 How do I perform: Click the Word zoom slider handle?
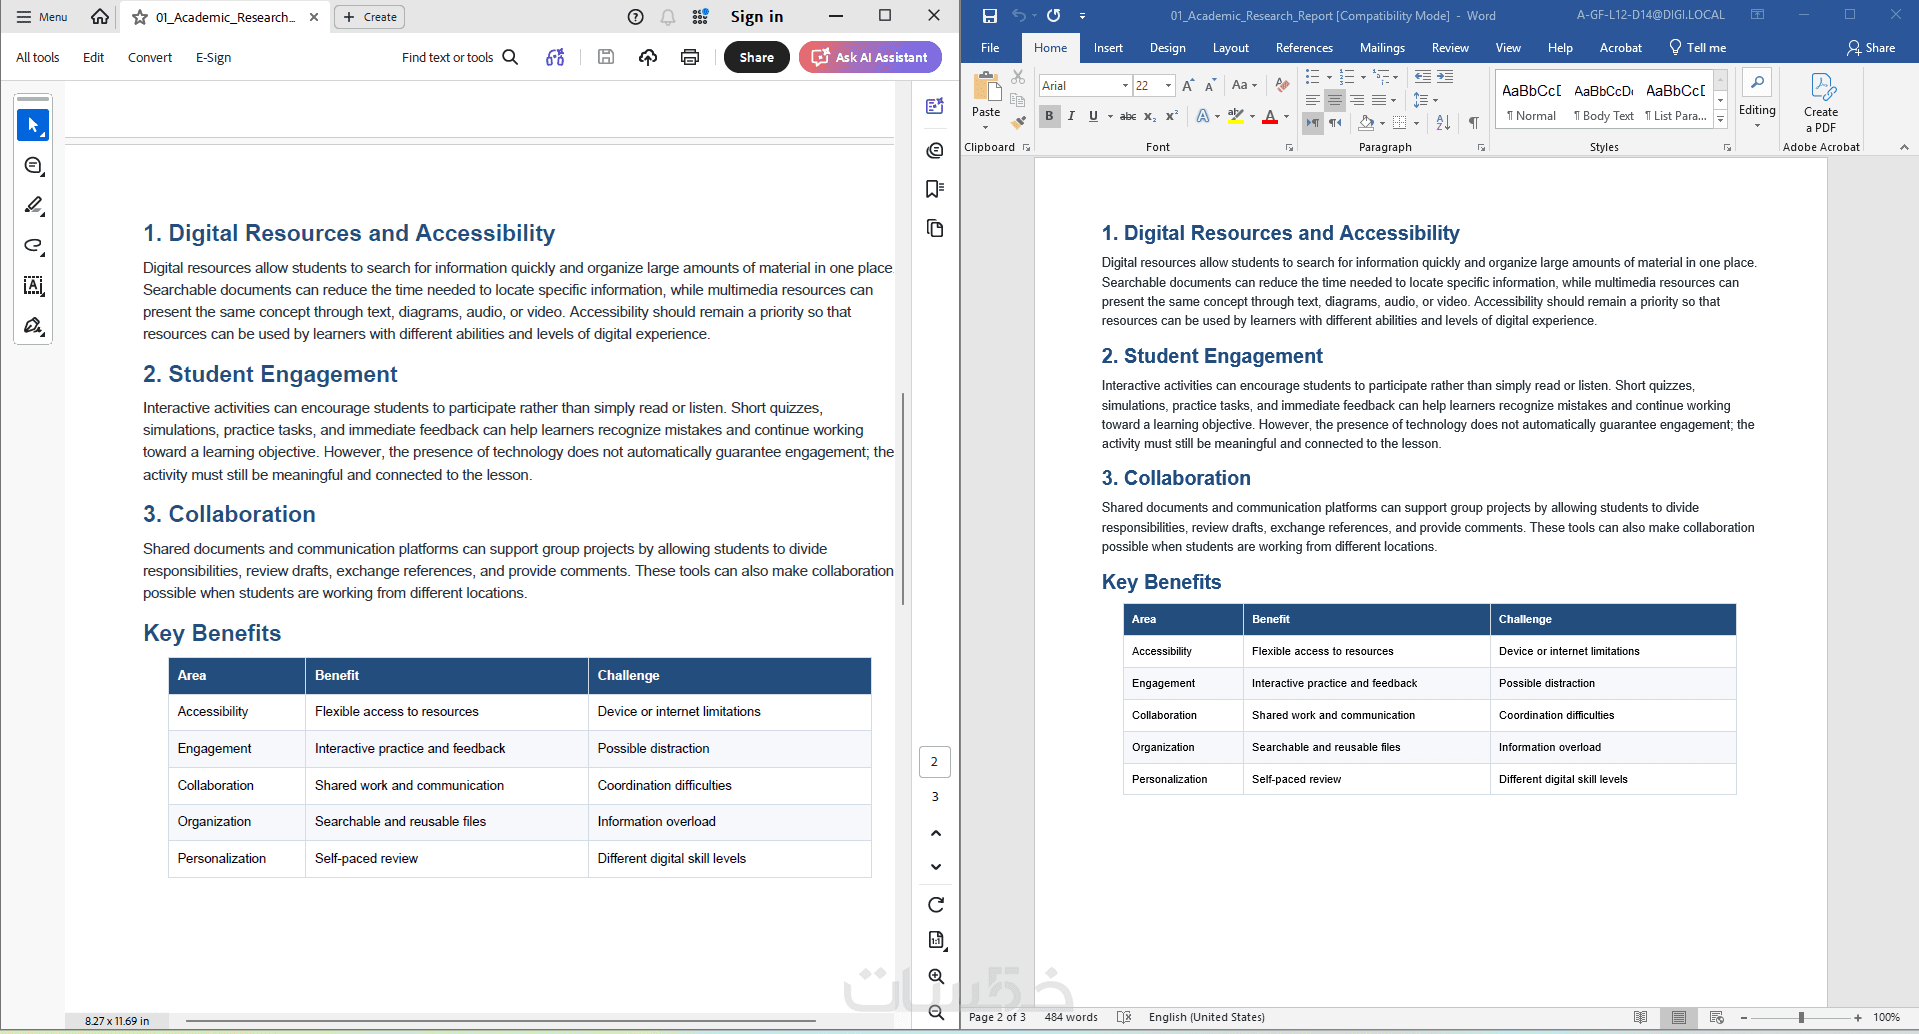coord(1801,1017)
